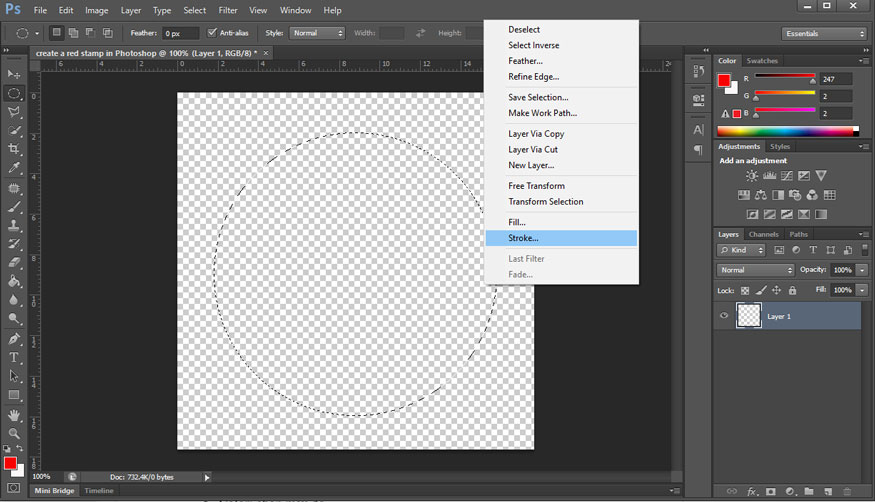Open the layer blend mode Normal dropdown
The height and width of the screenshot is (502, 875).
point(755,270)
